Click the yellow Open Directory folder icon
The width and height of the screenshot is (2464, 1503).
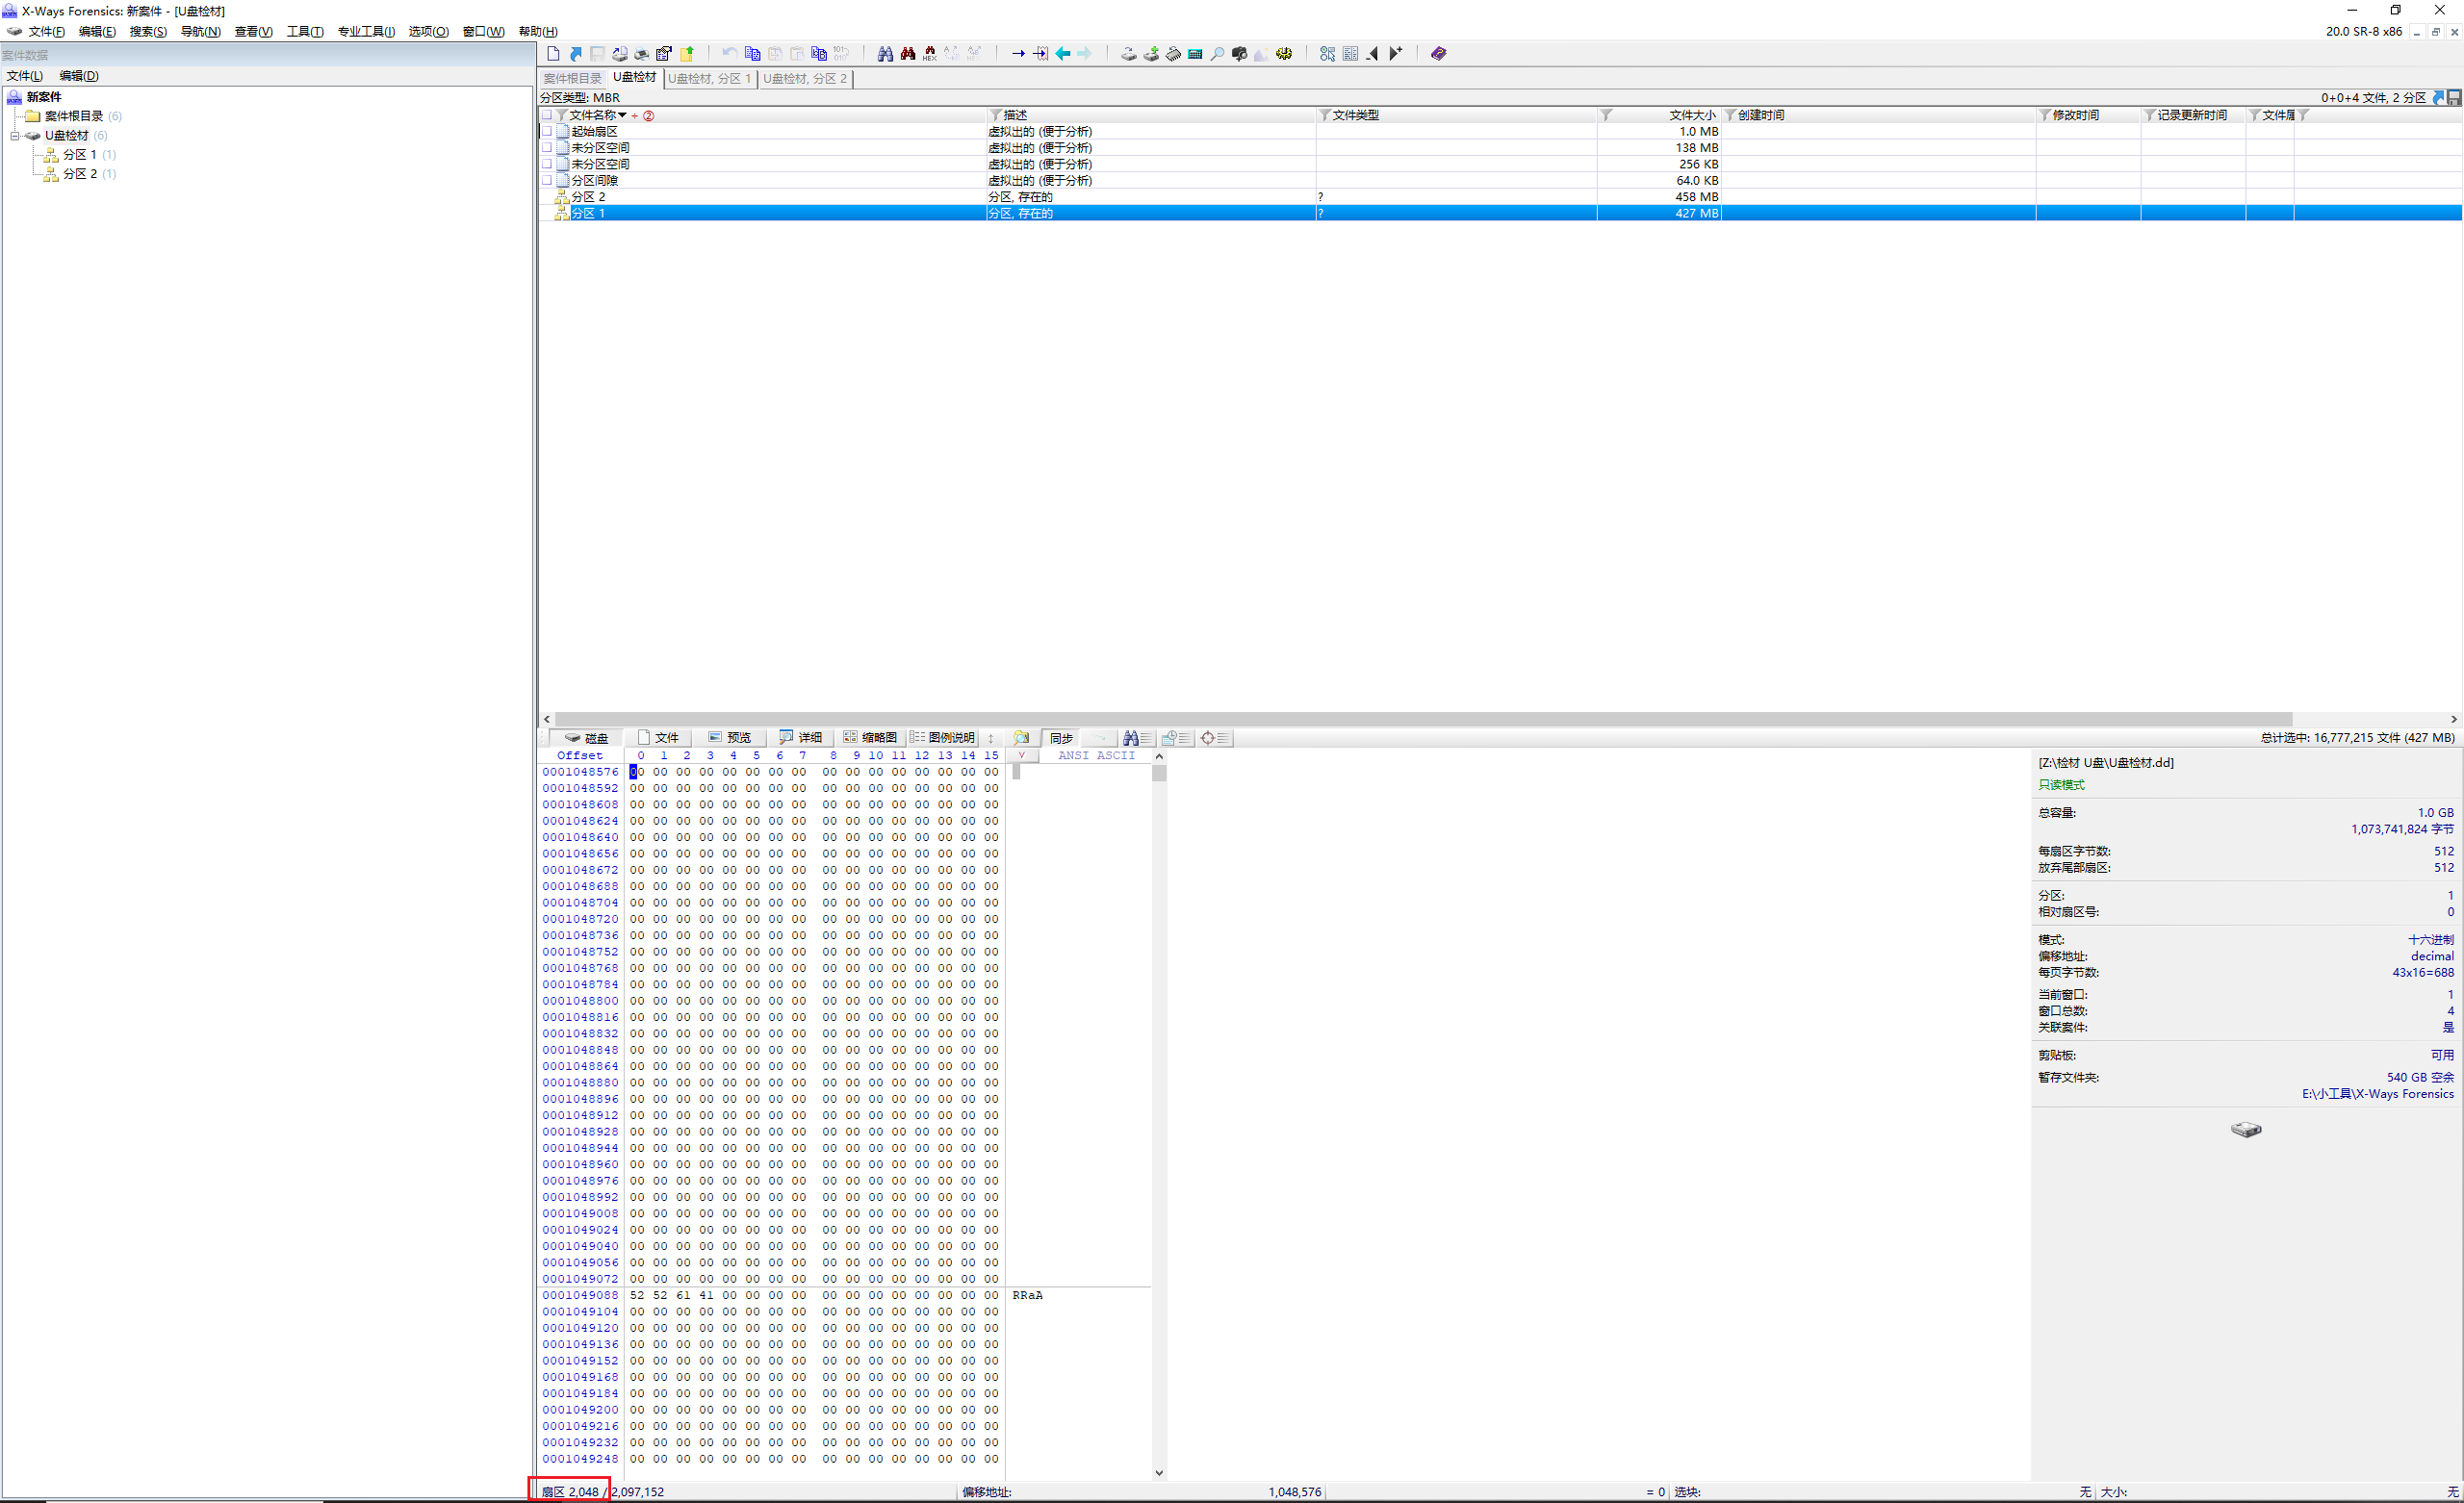687,54
